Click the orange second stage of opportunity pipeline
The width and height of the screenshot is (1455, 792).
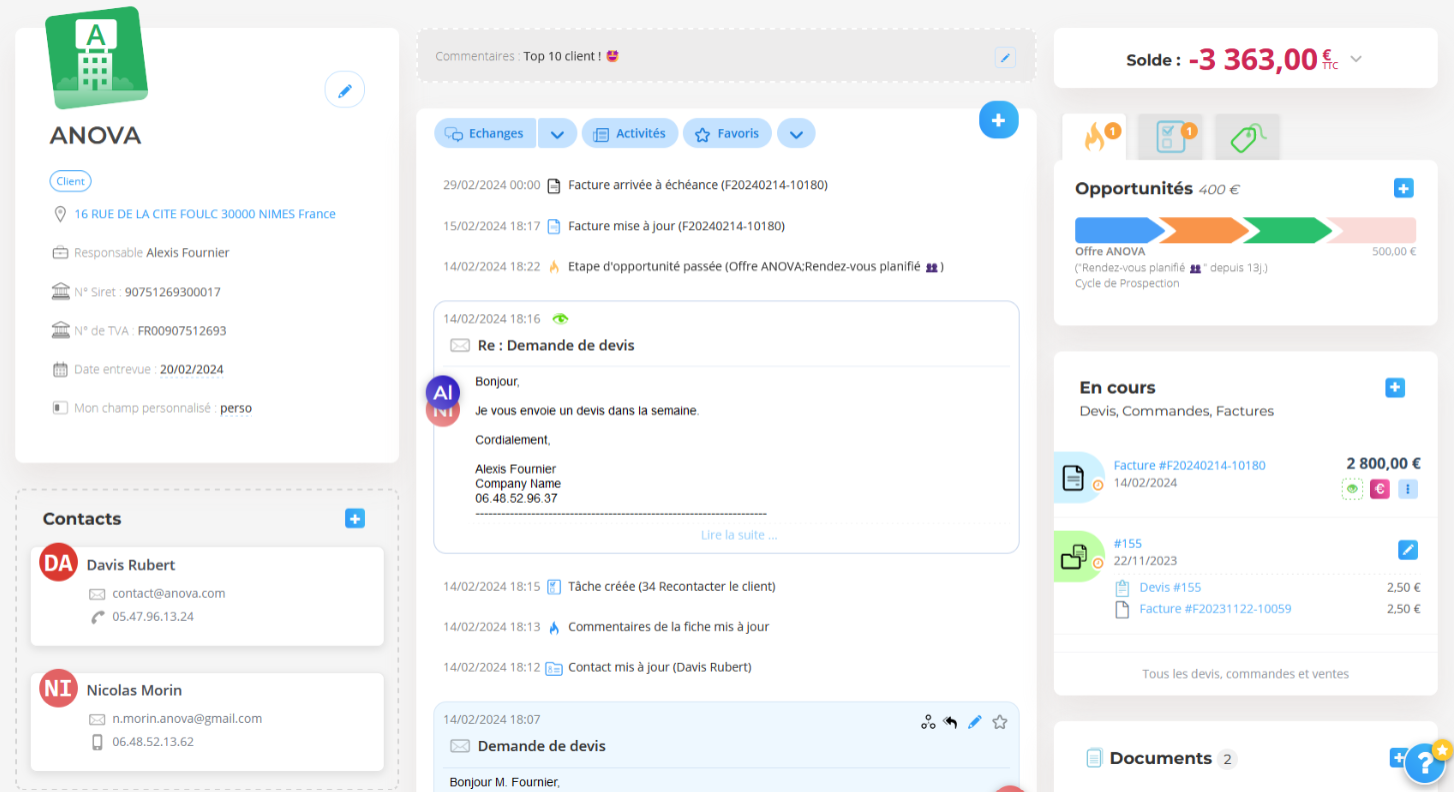1204,230
